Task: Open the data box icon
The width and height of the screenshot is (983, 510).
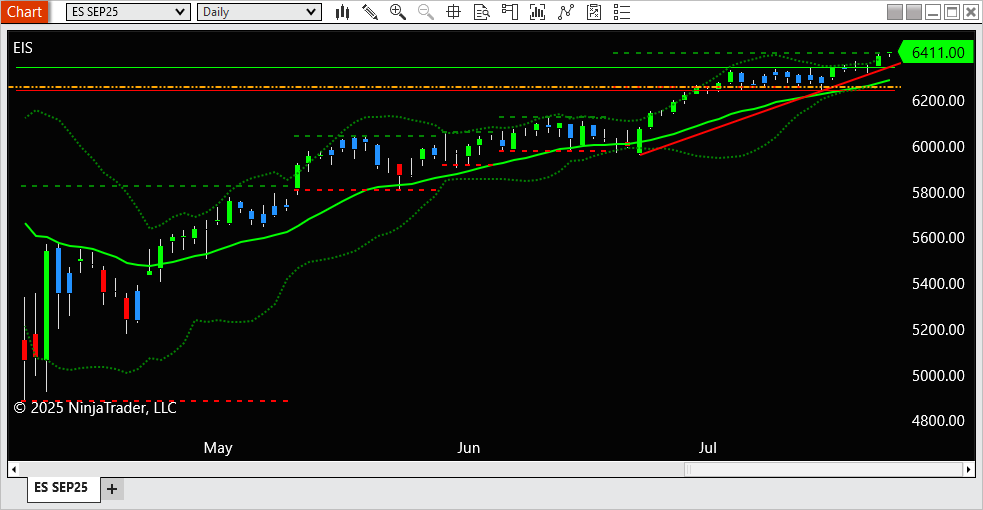Action: point(481,12)
